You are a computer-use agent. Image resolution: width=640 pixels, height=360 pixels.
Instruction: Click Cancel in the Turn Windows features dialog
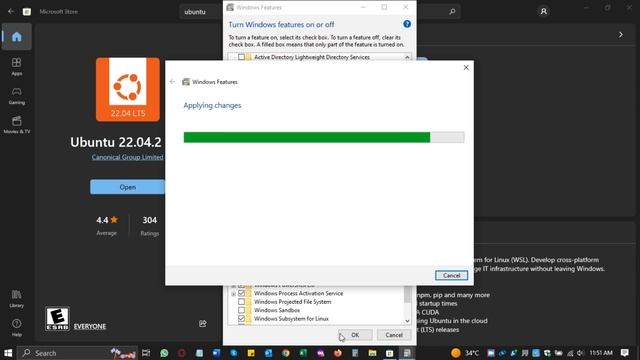coord(394,335)
